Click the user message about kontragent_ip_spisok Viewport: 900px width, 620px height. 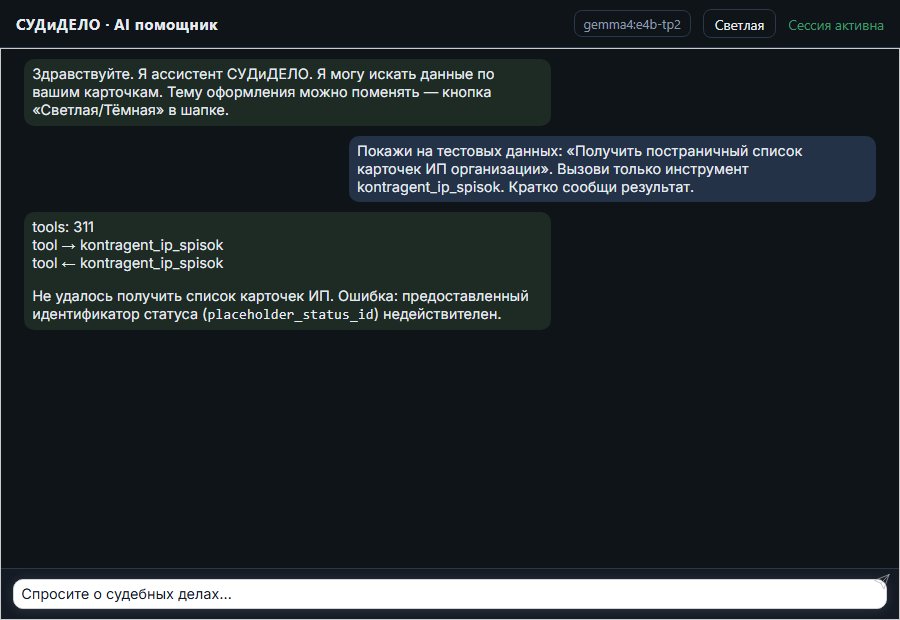[612, 169]
